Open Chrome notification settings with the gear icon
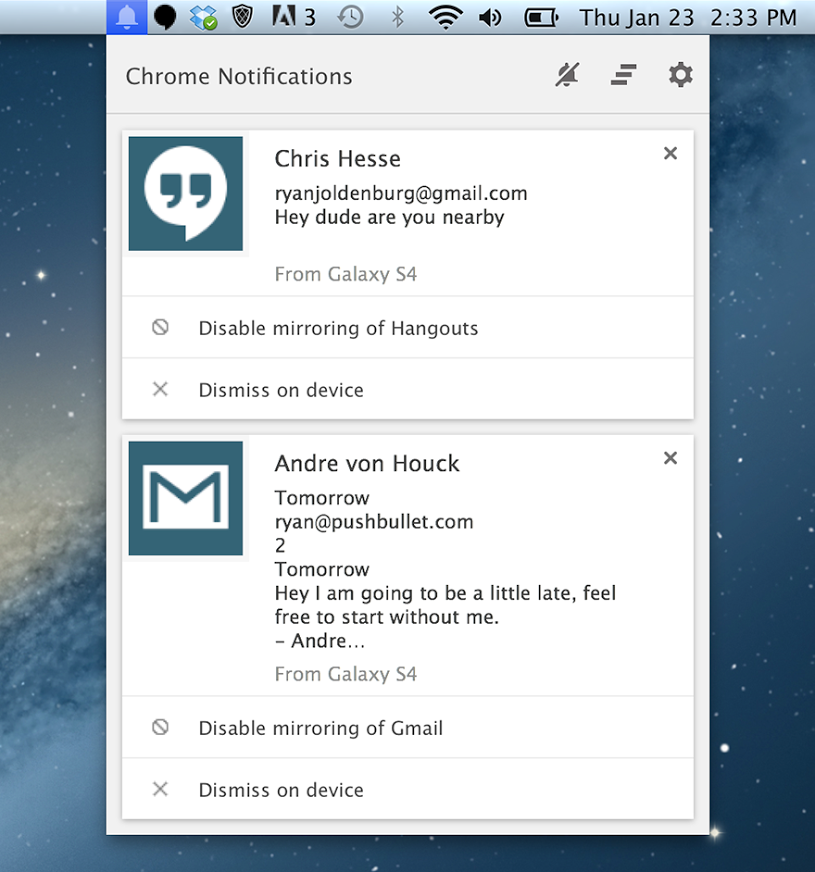This screenshot has height=872, width=815. click(680, 74)
